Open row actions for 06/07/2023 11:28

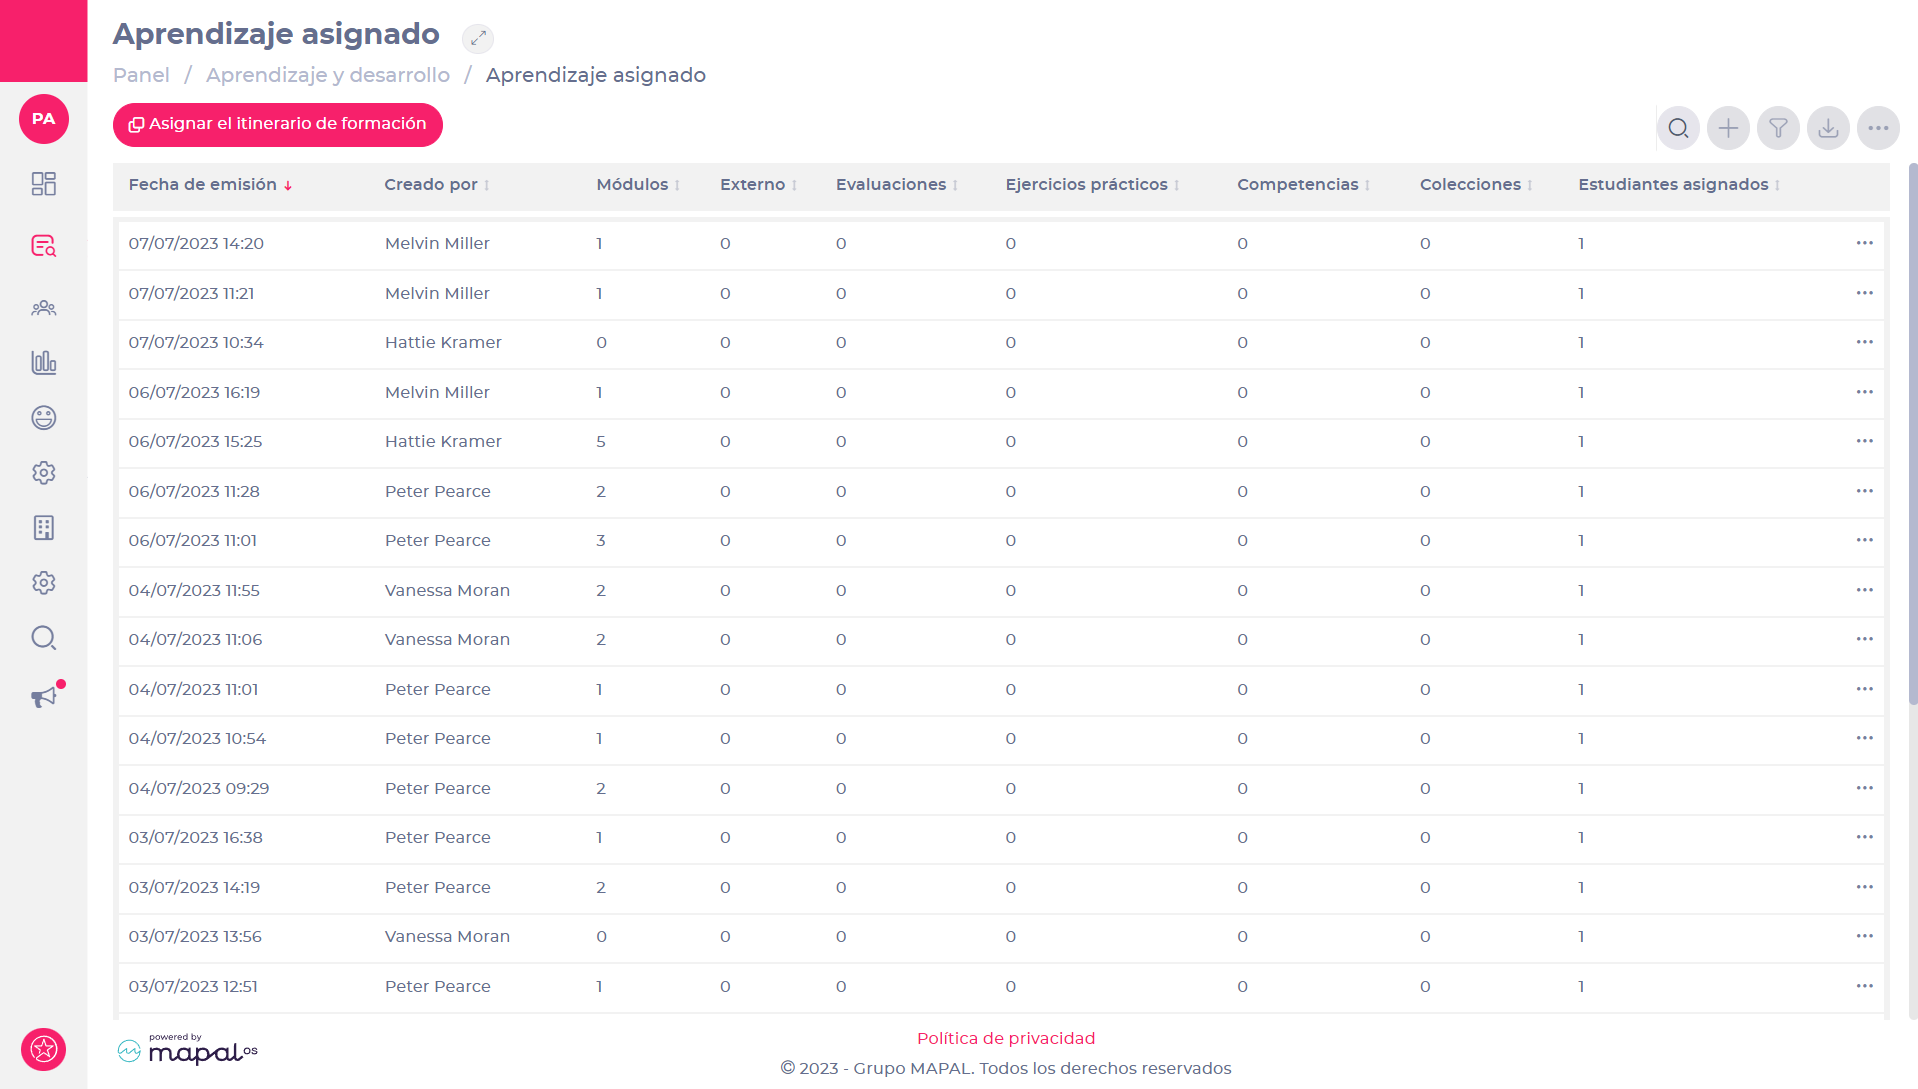pyautogui.click(x=1864, y=491)
